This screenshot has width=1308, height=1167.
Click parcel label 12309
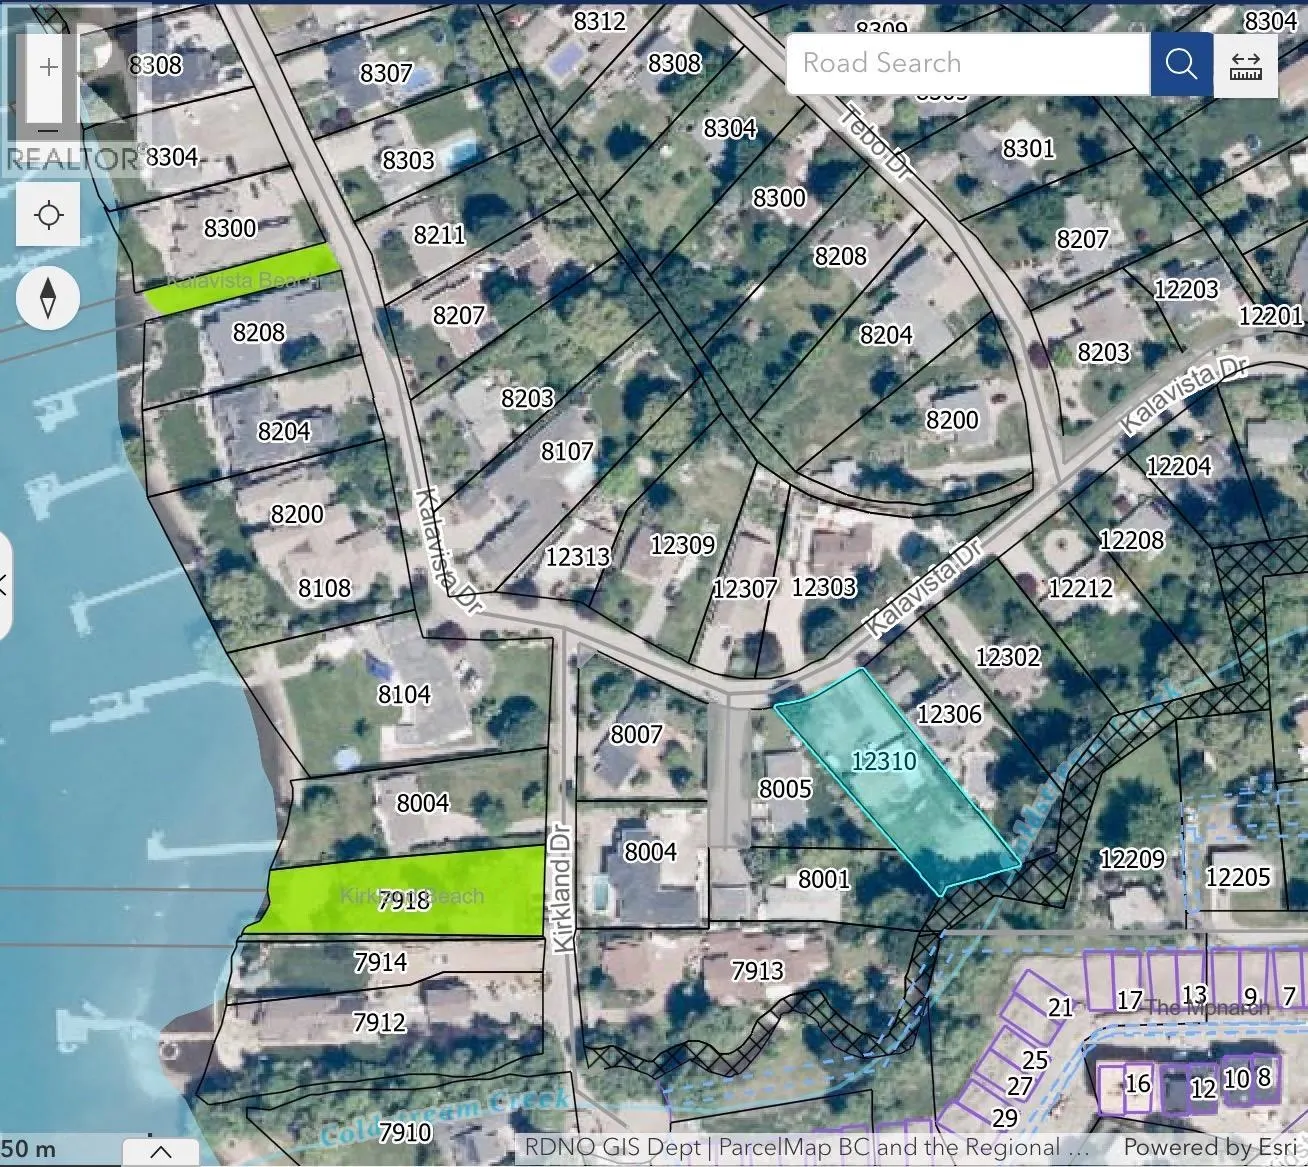point(683,545)
